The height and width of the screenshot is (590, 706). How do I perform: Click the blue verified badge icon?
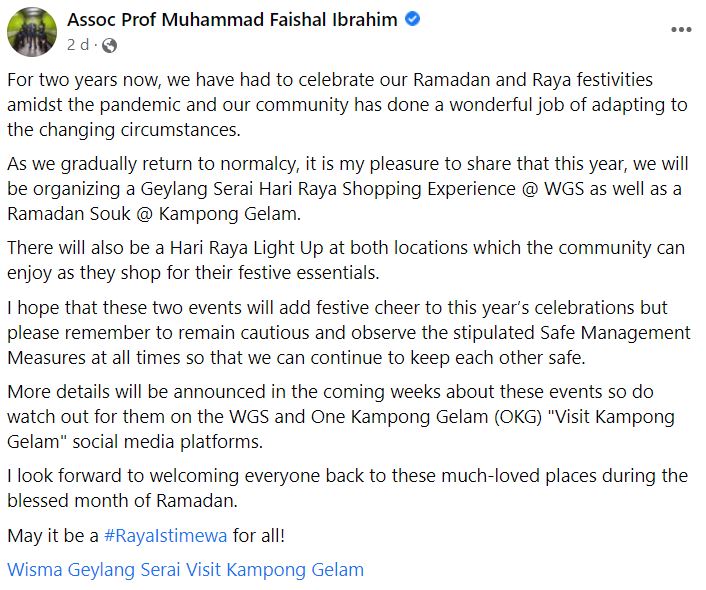412,20
